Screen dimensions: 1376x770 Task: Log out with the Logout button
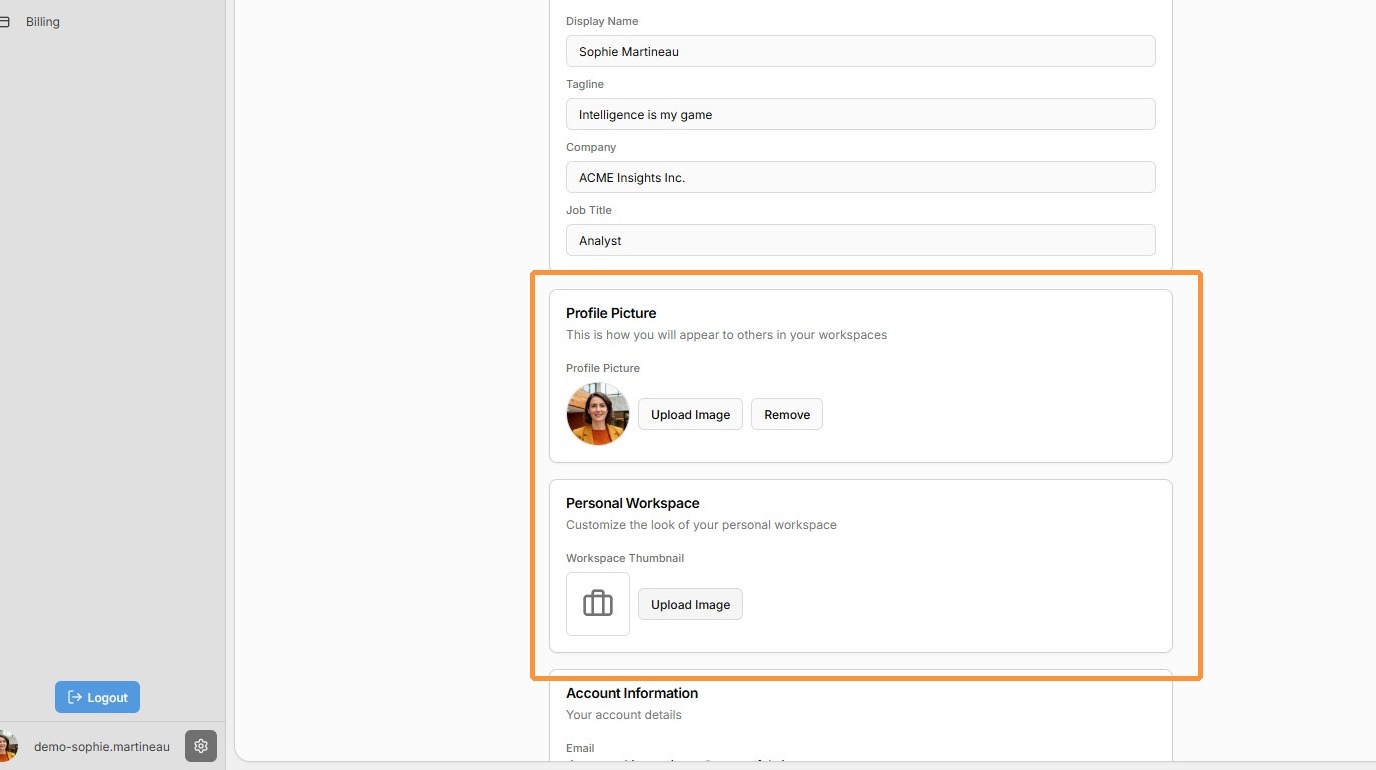[x=98, y=697]
